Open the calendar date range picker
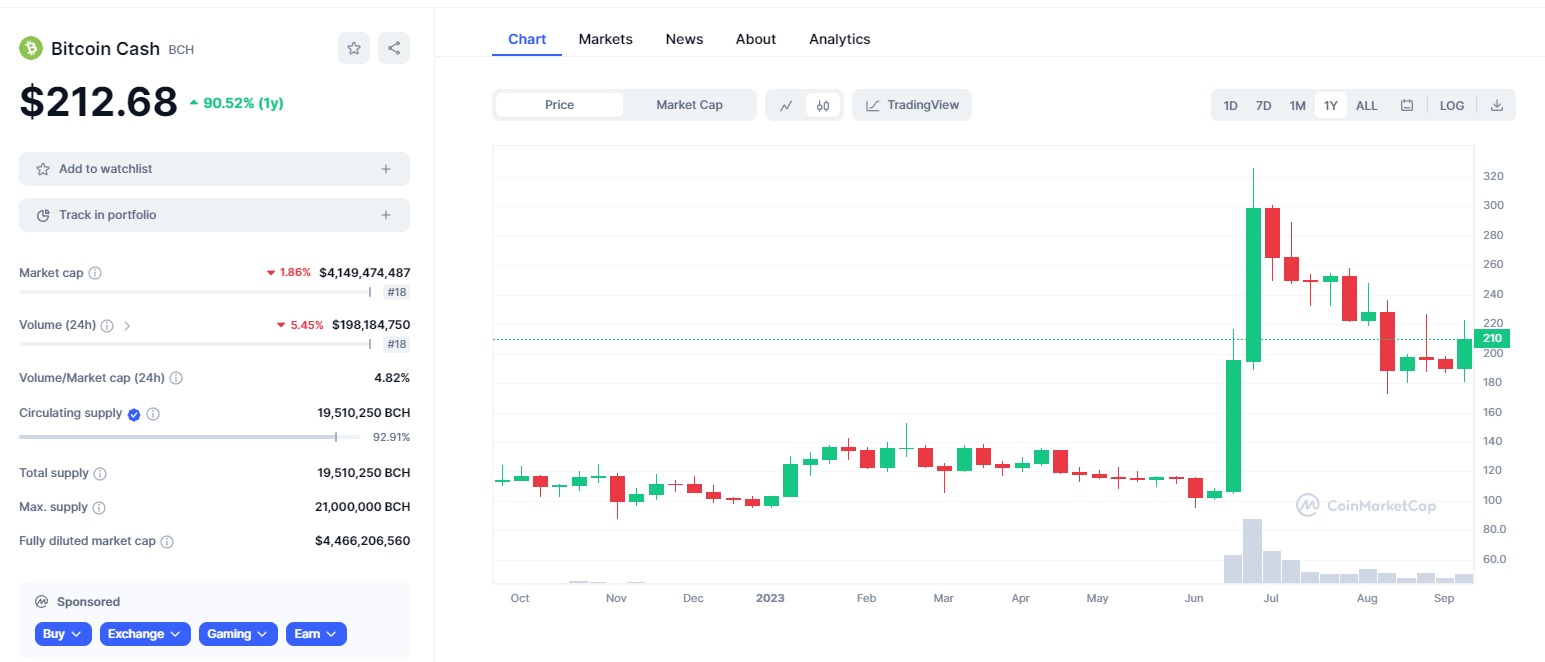The image size is (1545, 662). [x=1407, y=105]
